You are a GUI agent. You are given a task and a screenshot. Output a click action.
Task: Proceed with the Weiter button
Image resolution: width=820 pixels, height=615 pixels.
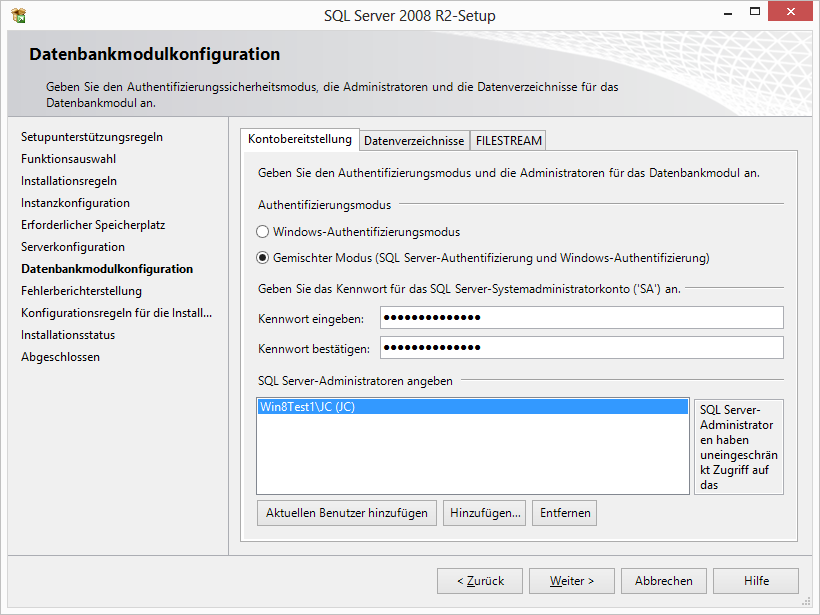572,581
